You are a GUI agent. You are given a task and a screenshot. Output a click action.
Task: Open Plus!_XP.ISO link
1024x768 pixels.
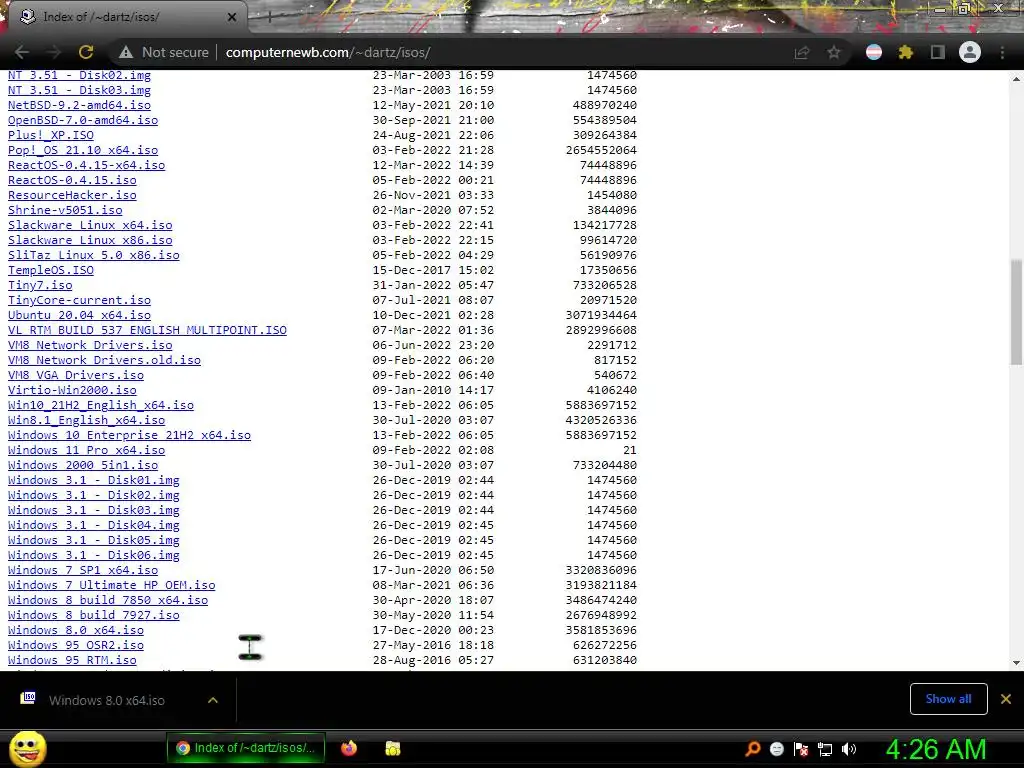coord(51,135)
